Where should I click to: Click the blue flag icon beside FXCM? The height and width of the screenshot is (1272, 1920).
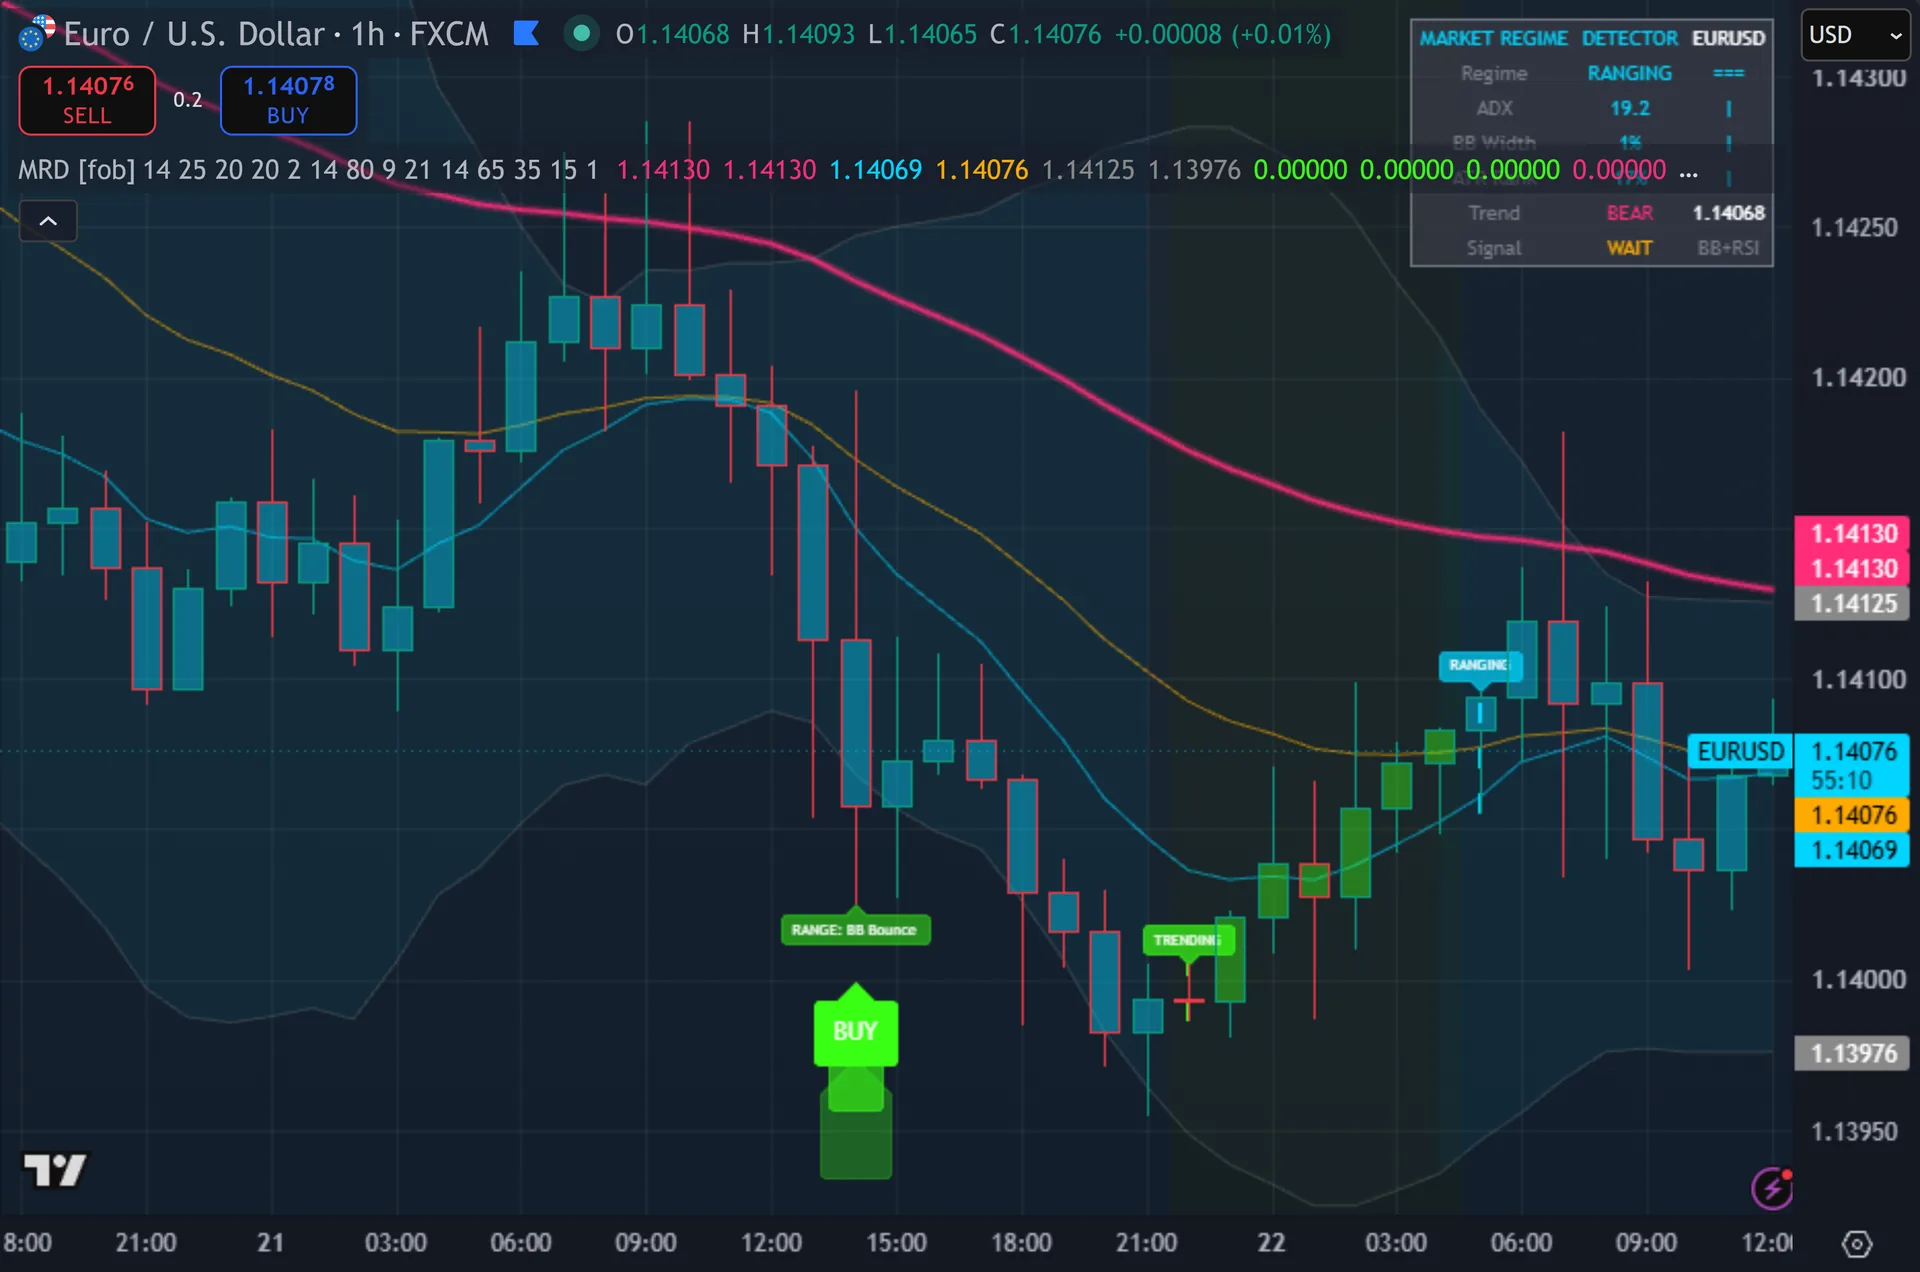526,34
